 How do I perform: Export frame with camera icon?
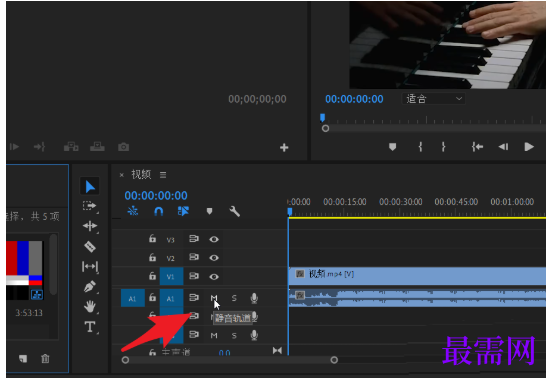(123, 147)
